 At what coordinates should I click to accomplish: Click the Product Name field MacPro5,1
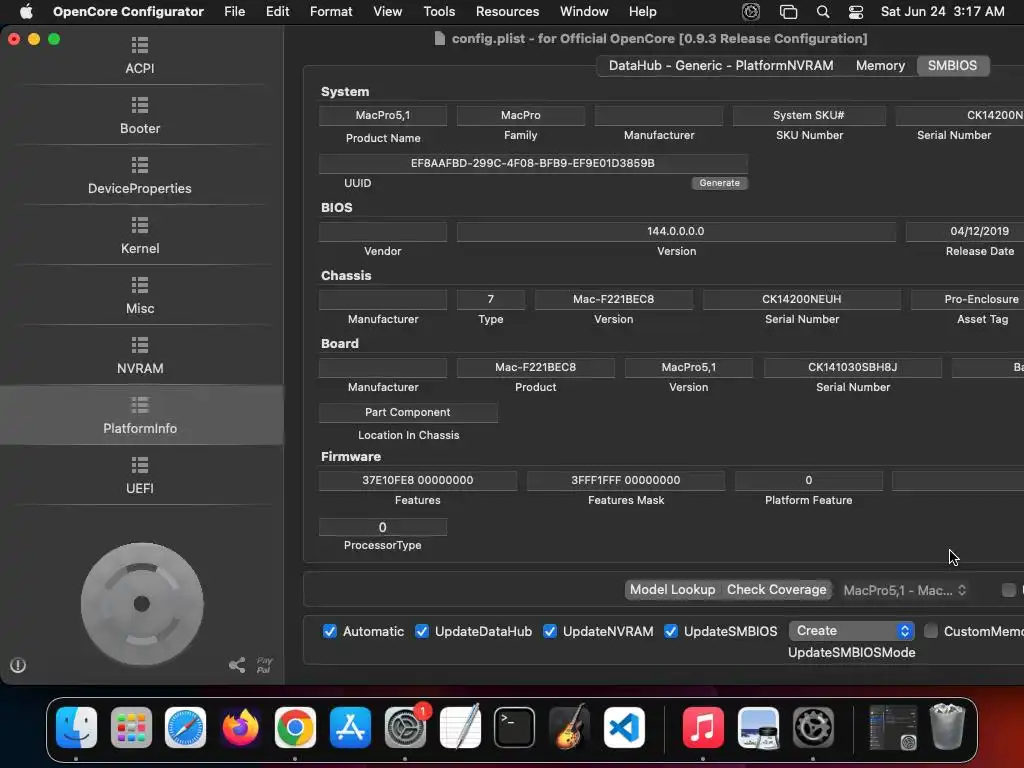coord(383,115)
